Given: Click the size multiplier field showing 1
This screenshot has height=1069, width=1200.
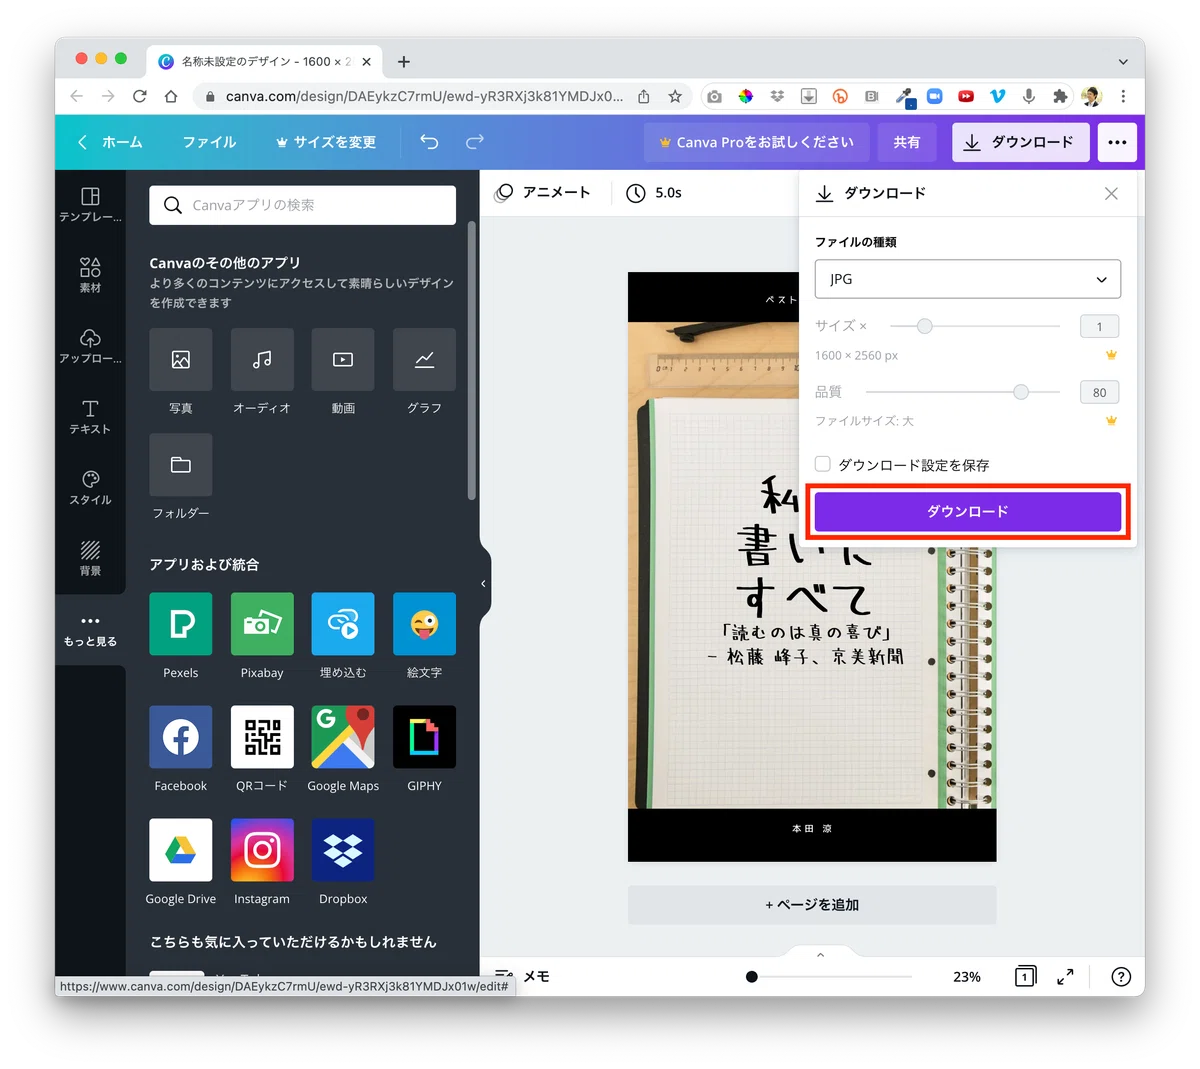Looking at the screenshot, I should pyautogui.click(x=1099, y=326).
